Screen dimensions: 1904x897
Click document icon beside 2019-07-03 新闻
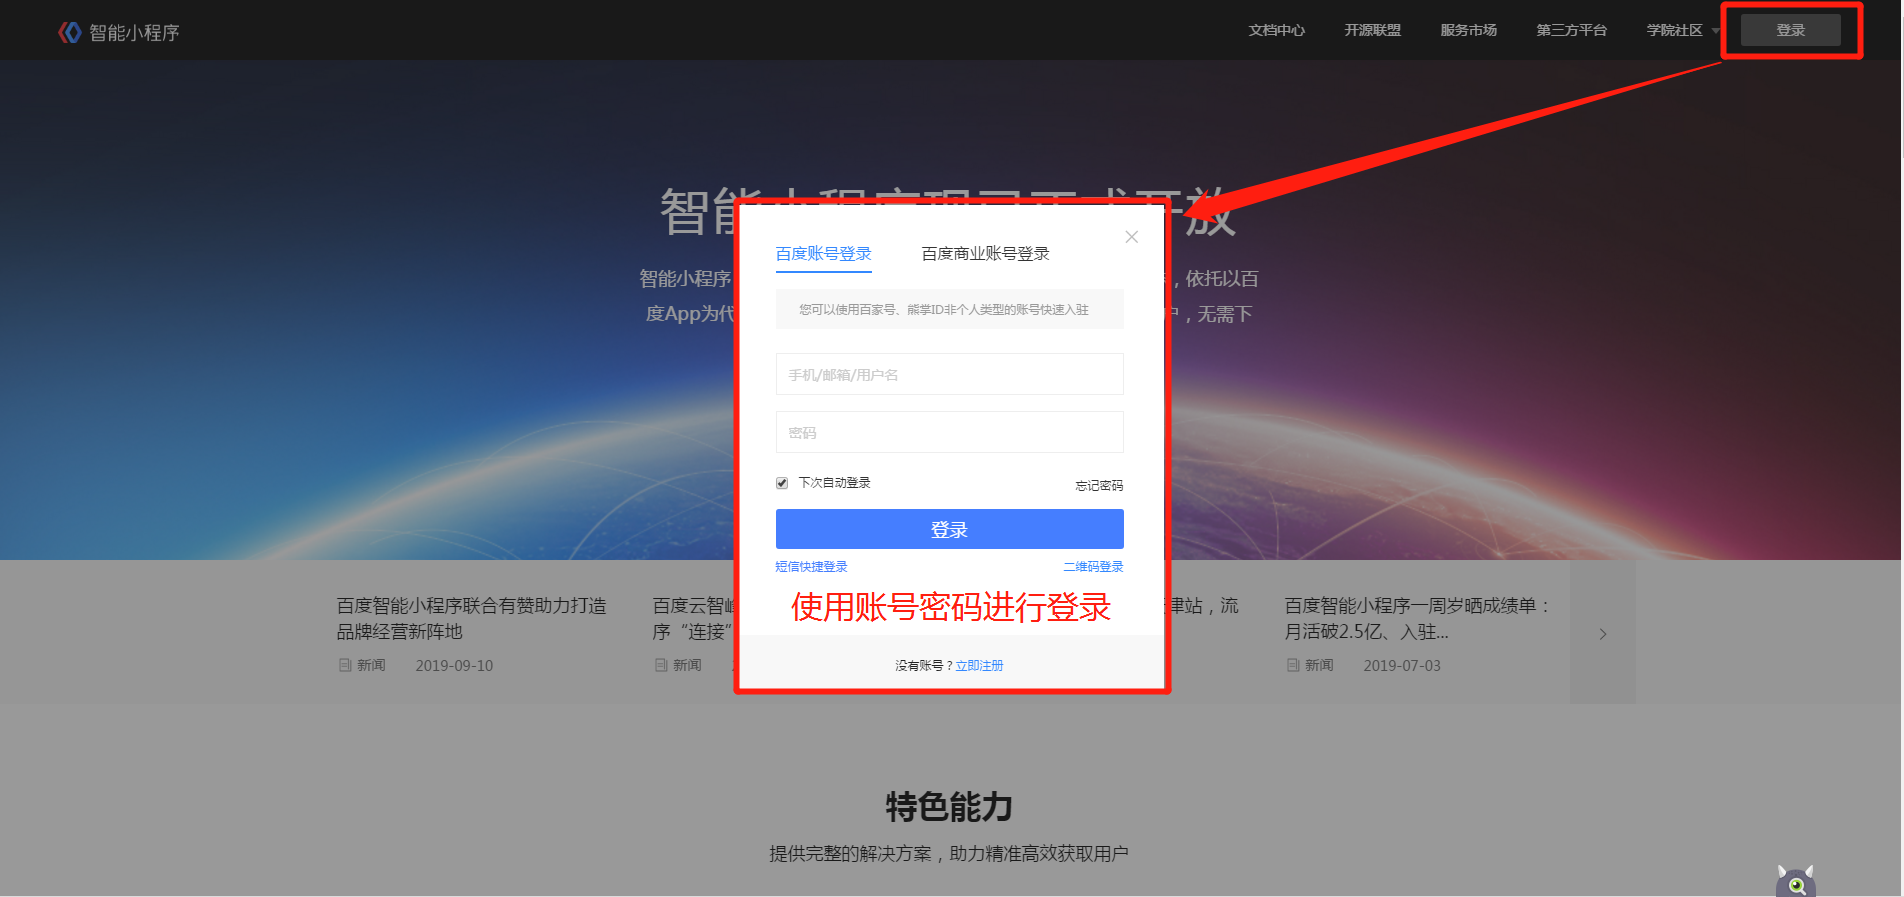[x=1293, y=665]
